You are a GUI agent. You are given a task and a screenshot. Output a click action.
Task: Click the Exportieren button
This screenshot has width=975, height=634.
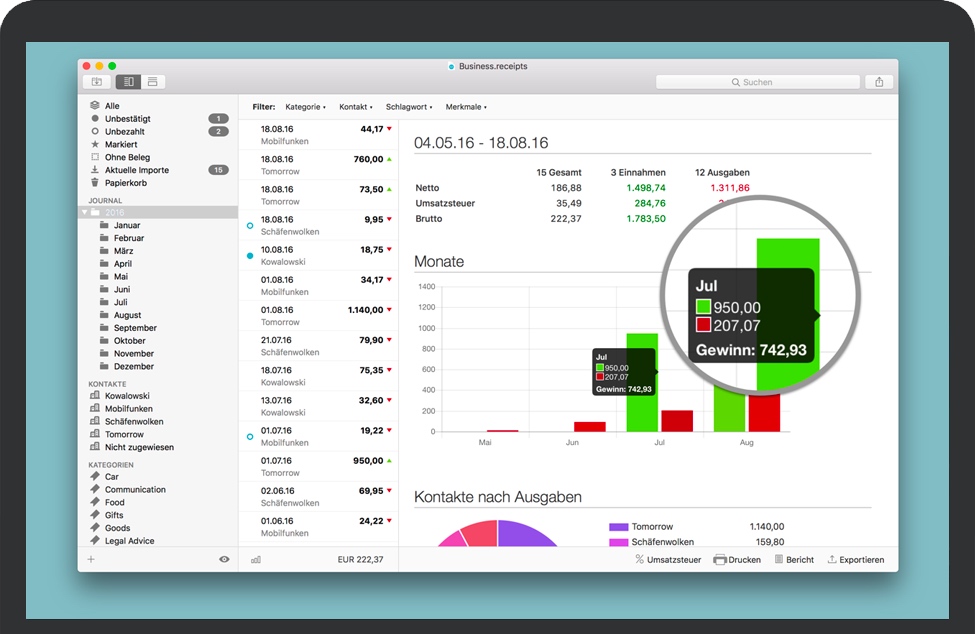855,560
